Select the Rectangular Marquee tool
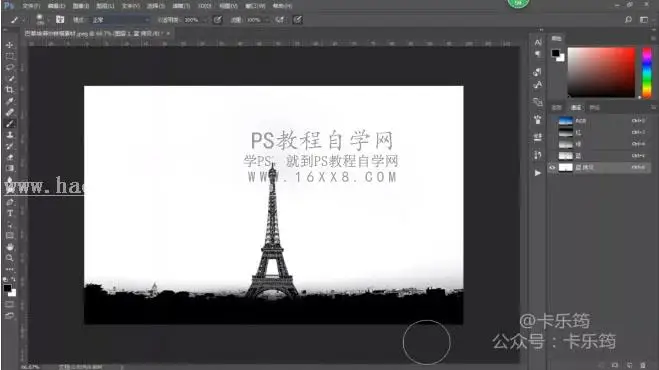This screenshot has height=370, width=659. click(x=10, y=56)
